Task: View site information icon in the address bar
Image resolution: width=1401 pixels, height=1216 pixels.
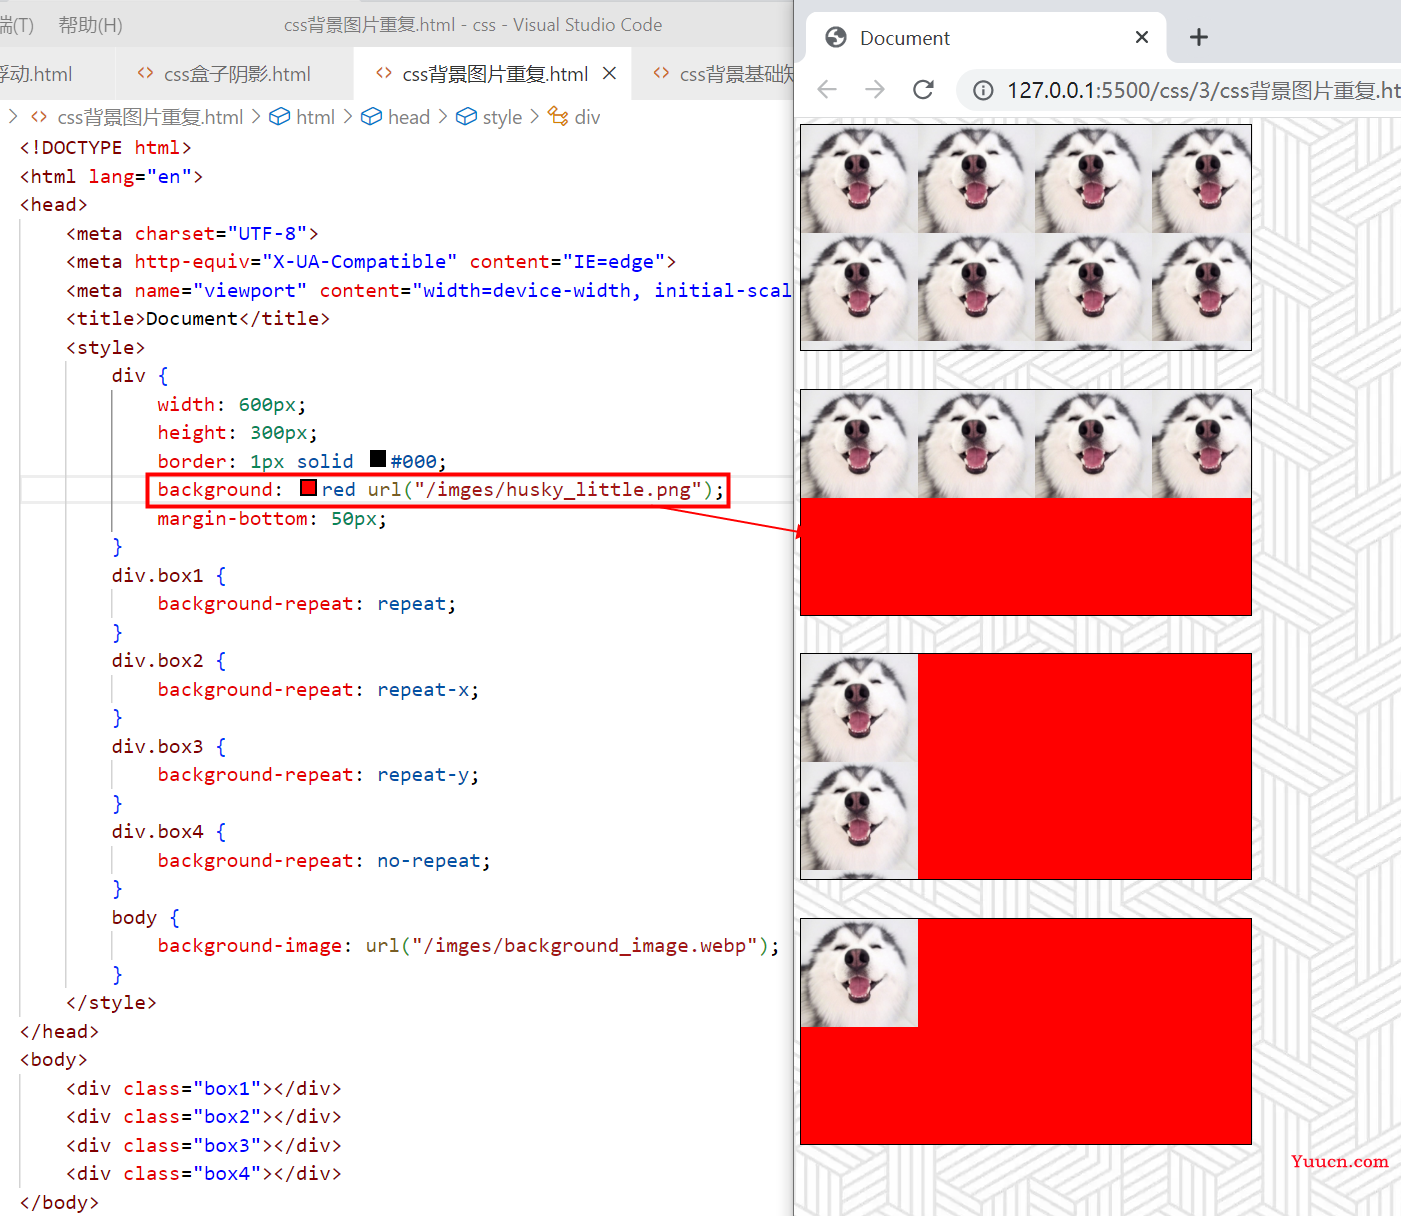Action: click(984, 91)
